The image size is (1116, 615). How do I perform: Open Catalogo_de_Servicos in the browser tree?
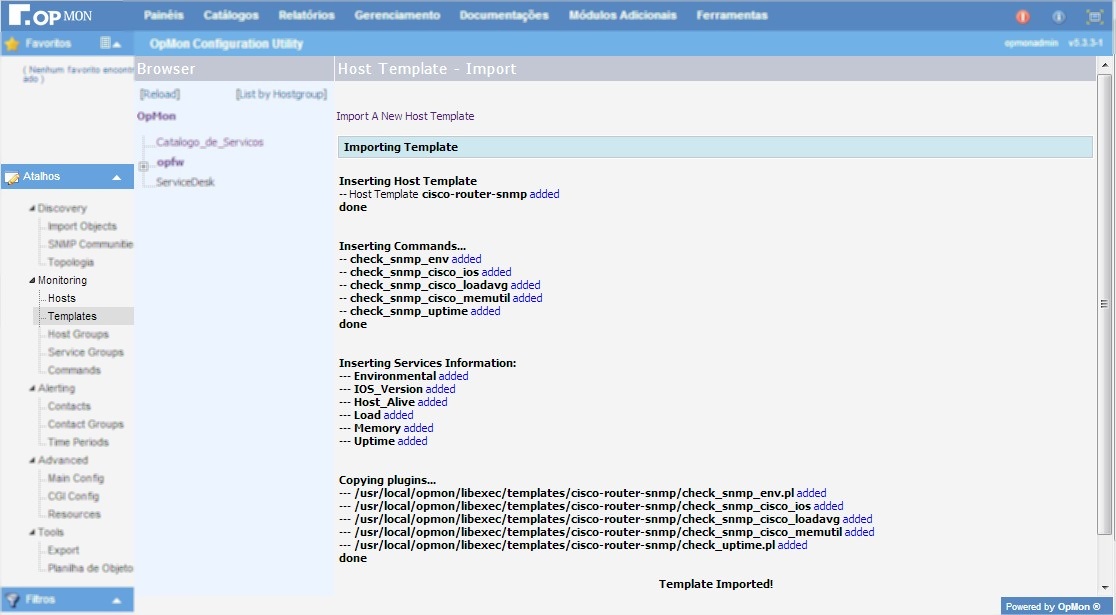[x=209, y=142]
